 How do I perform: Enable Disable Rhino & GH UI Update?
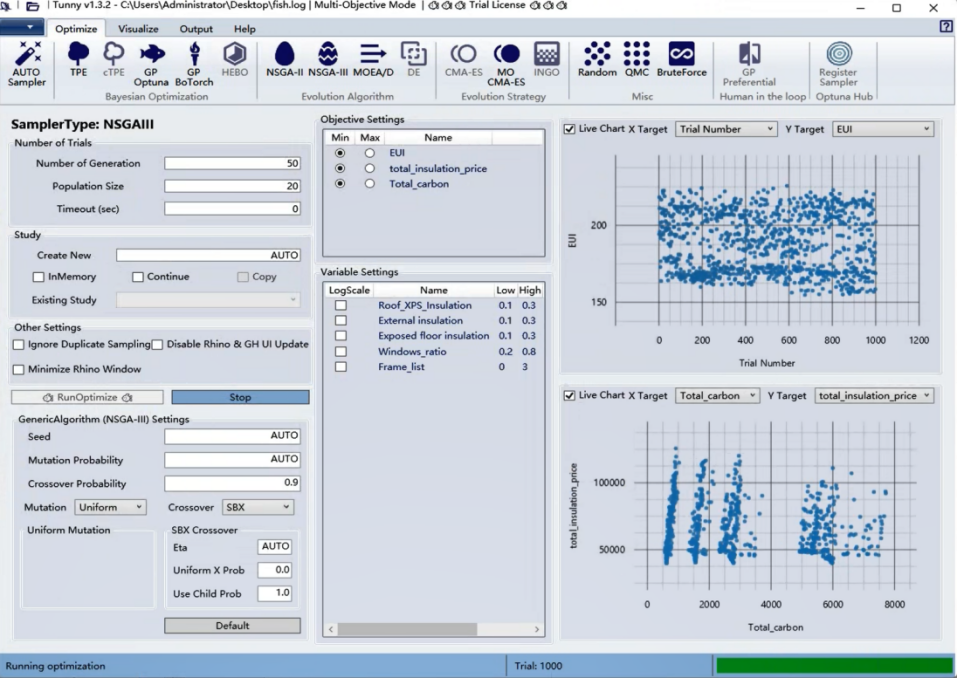coord(157,345)
